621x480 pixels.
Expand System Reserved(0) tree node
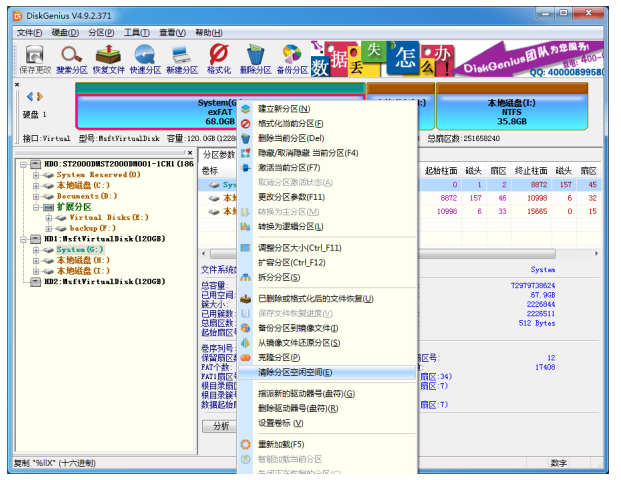[x=36, y=175]
